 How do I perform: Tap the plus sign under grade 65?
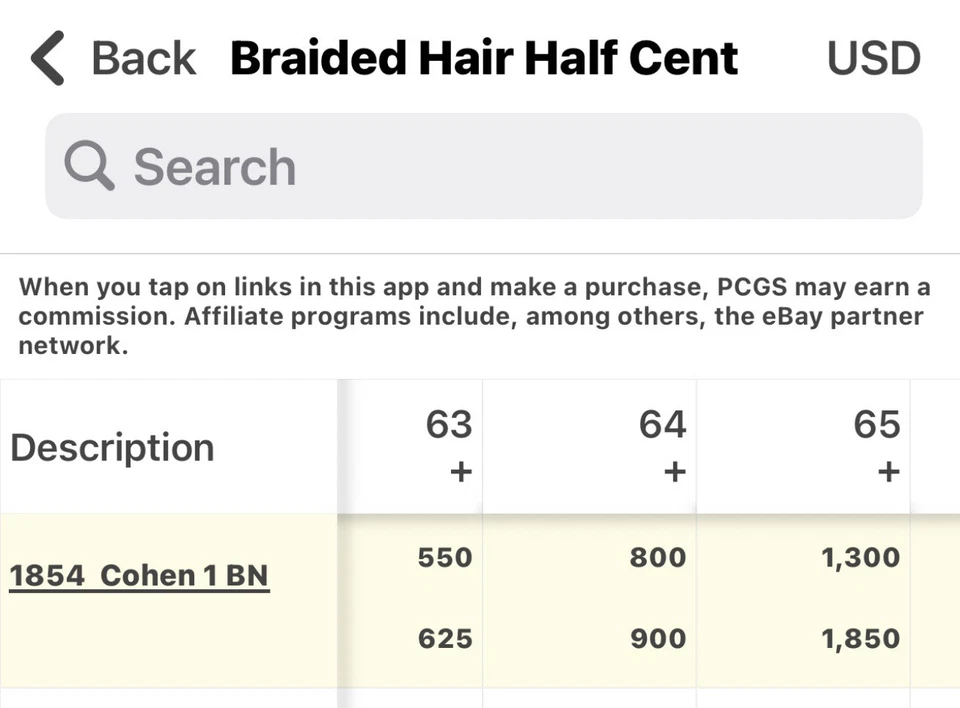888,471
